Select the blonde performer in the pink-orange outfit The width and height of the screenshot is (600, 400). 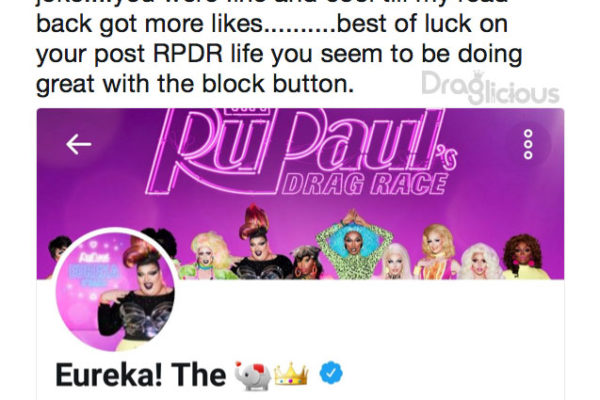pos(437,253)
